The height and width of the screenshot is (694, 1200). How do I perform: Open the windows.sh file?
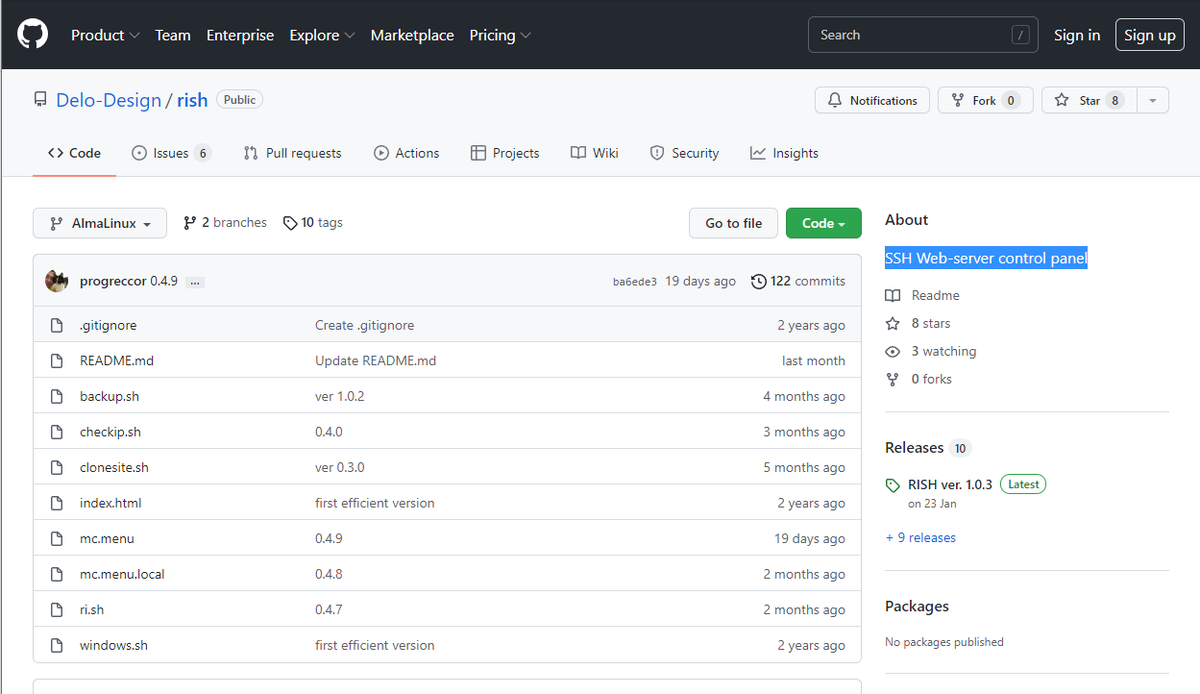tap(114, 645)
